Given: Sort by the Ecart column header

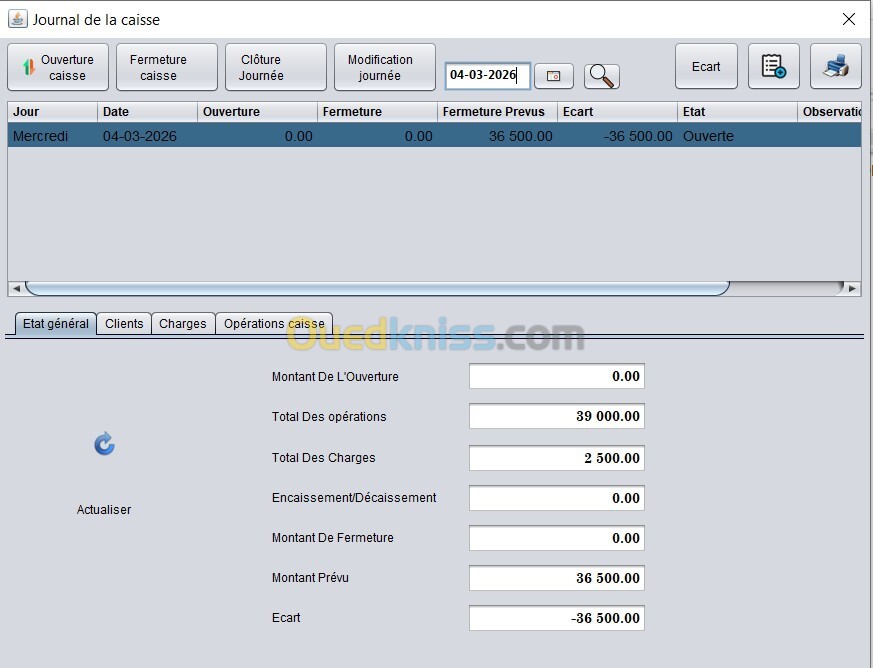Looking at the screenshot, I should (x=617, y=111).
